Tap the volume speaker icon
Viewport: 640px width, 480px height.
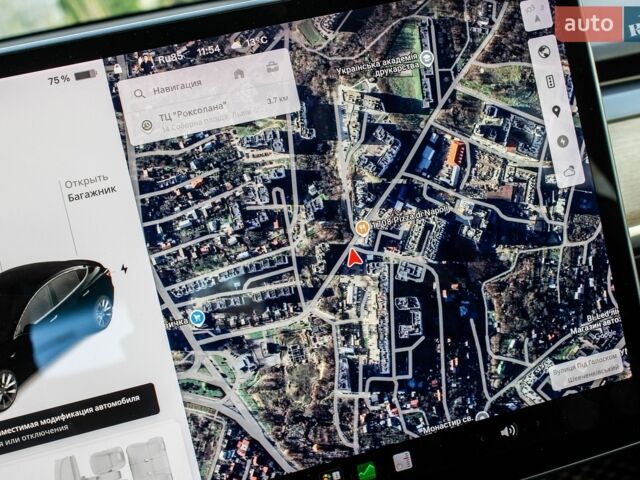coord(509,430)
